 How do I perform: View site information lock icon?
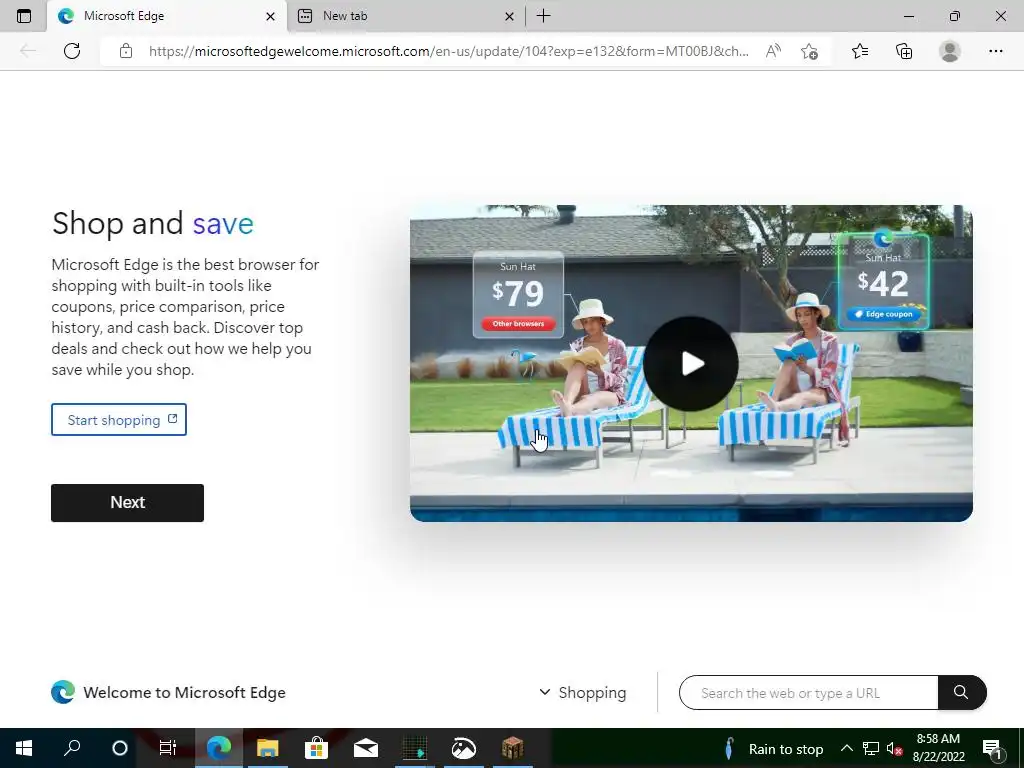(x=126, y=51)
